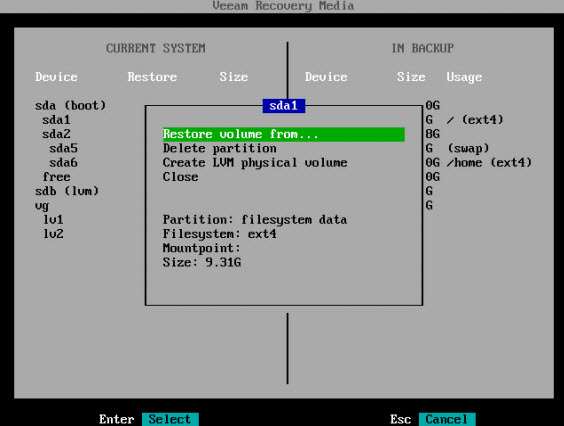Click the Select button at bottom
The width and height of the screenshot is (564, 426).
click(x=170, y=419)
